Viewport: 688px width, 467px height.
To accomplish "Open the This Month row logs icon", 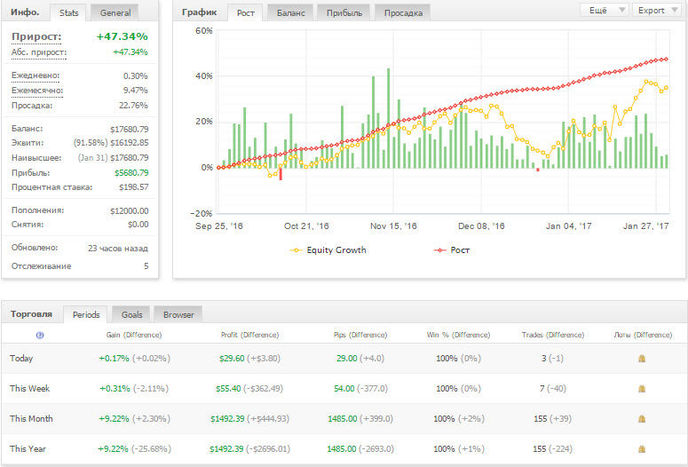I will [641, 419].
